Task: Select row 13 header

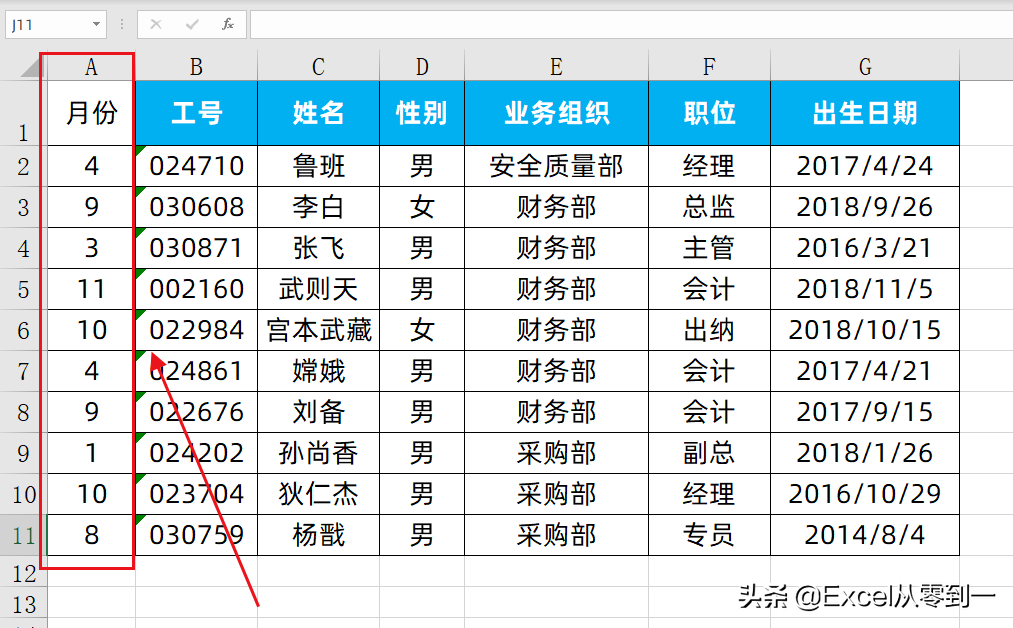Action: (23, 604)
